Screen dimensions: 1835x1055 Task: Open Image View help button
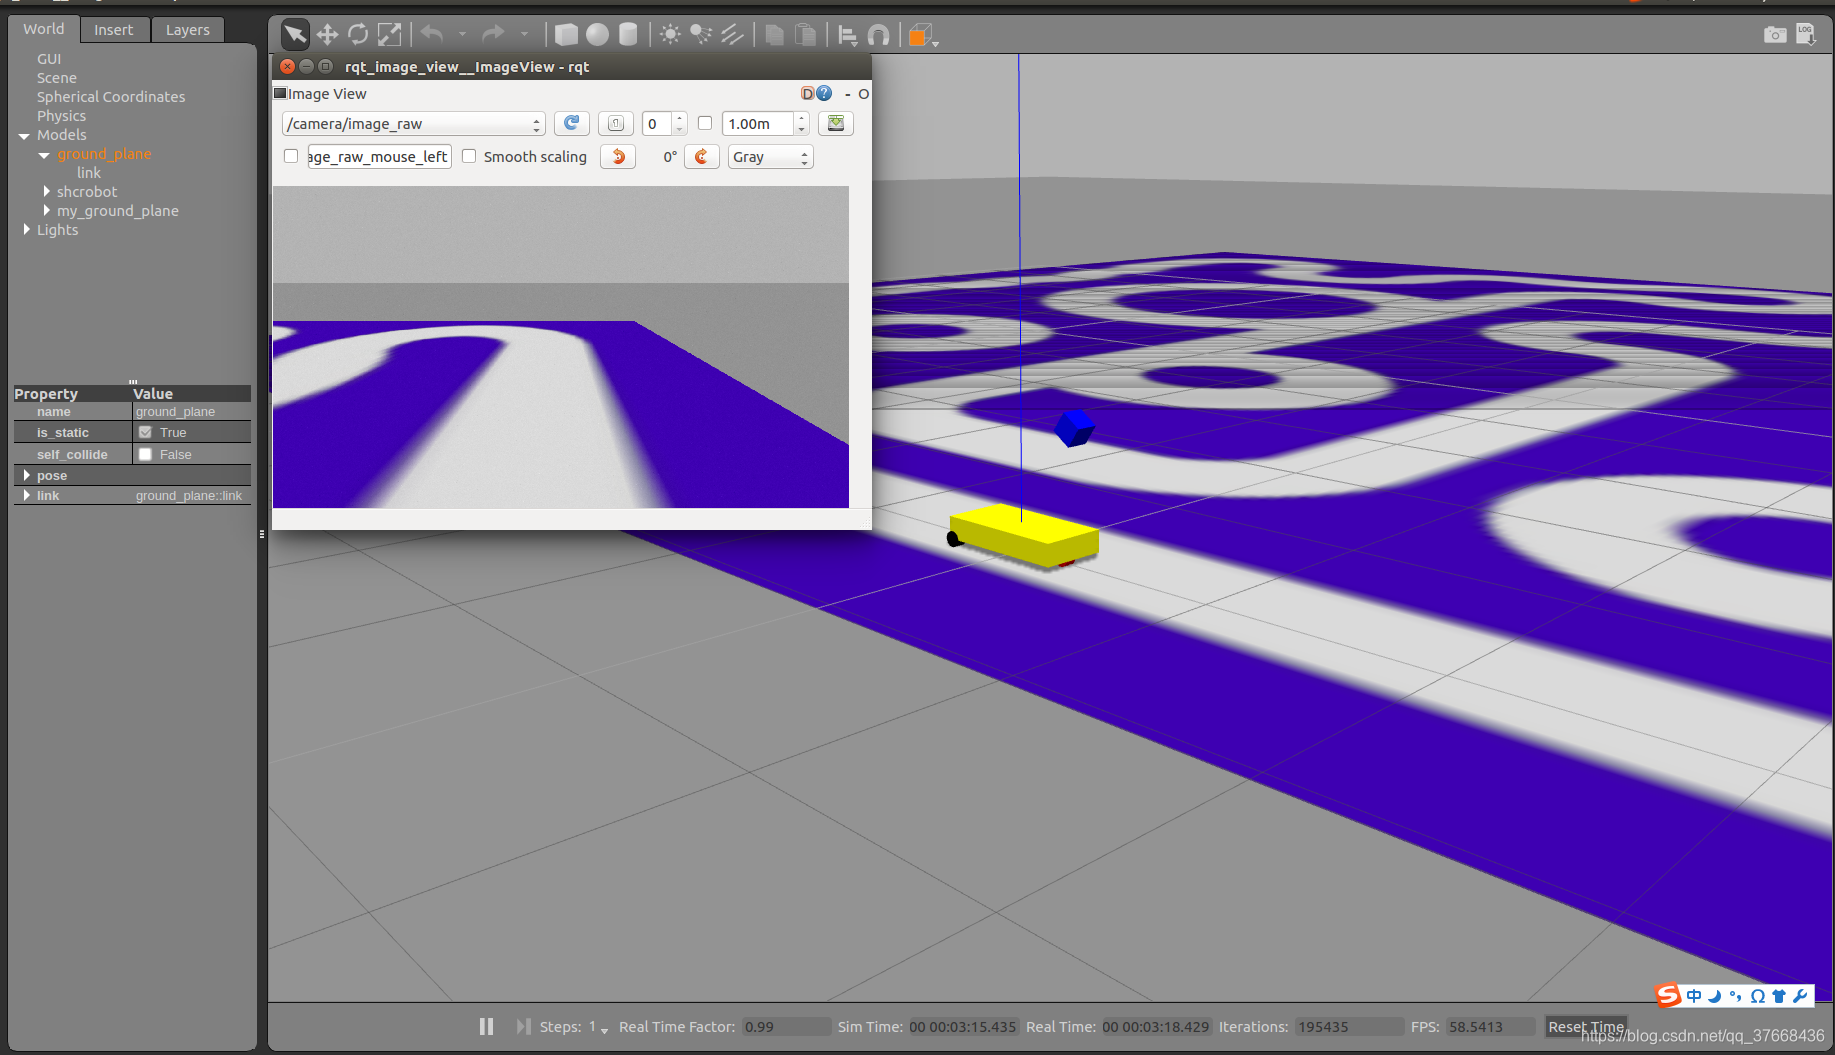pyautogui.click(x=824, y=93)
